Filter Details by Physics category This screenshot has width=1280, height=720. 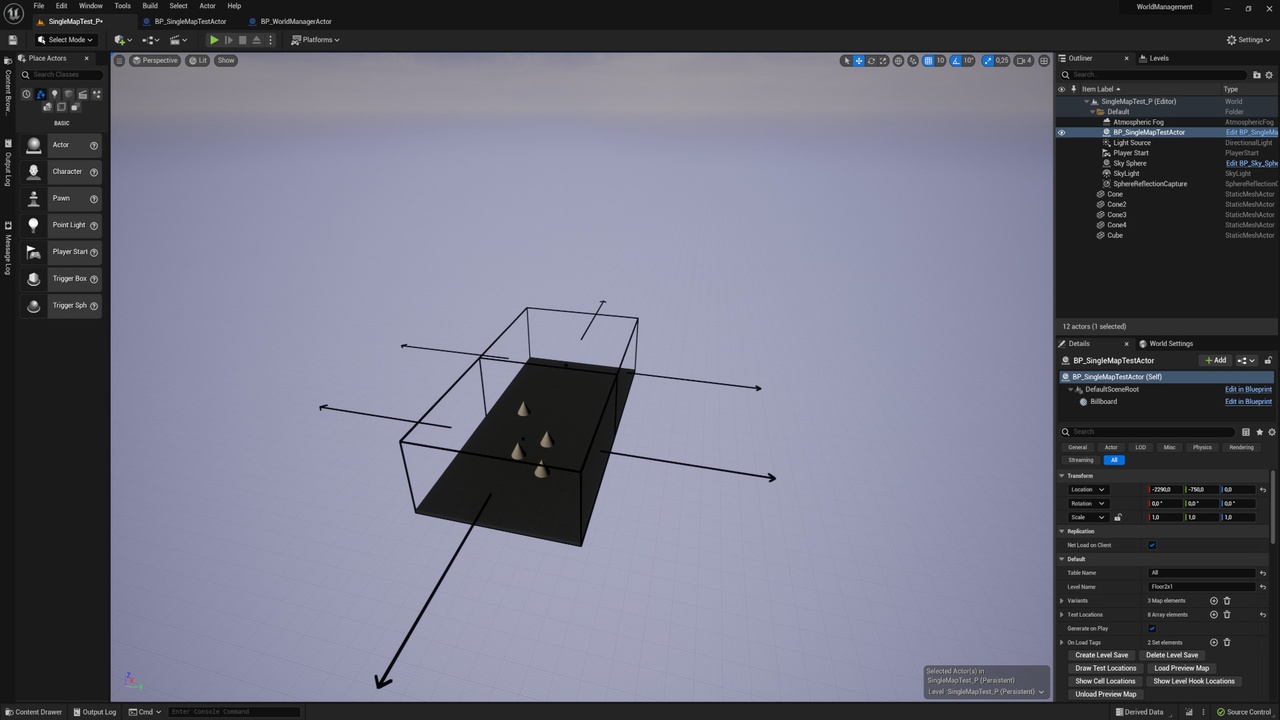point(1202,447)
